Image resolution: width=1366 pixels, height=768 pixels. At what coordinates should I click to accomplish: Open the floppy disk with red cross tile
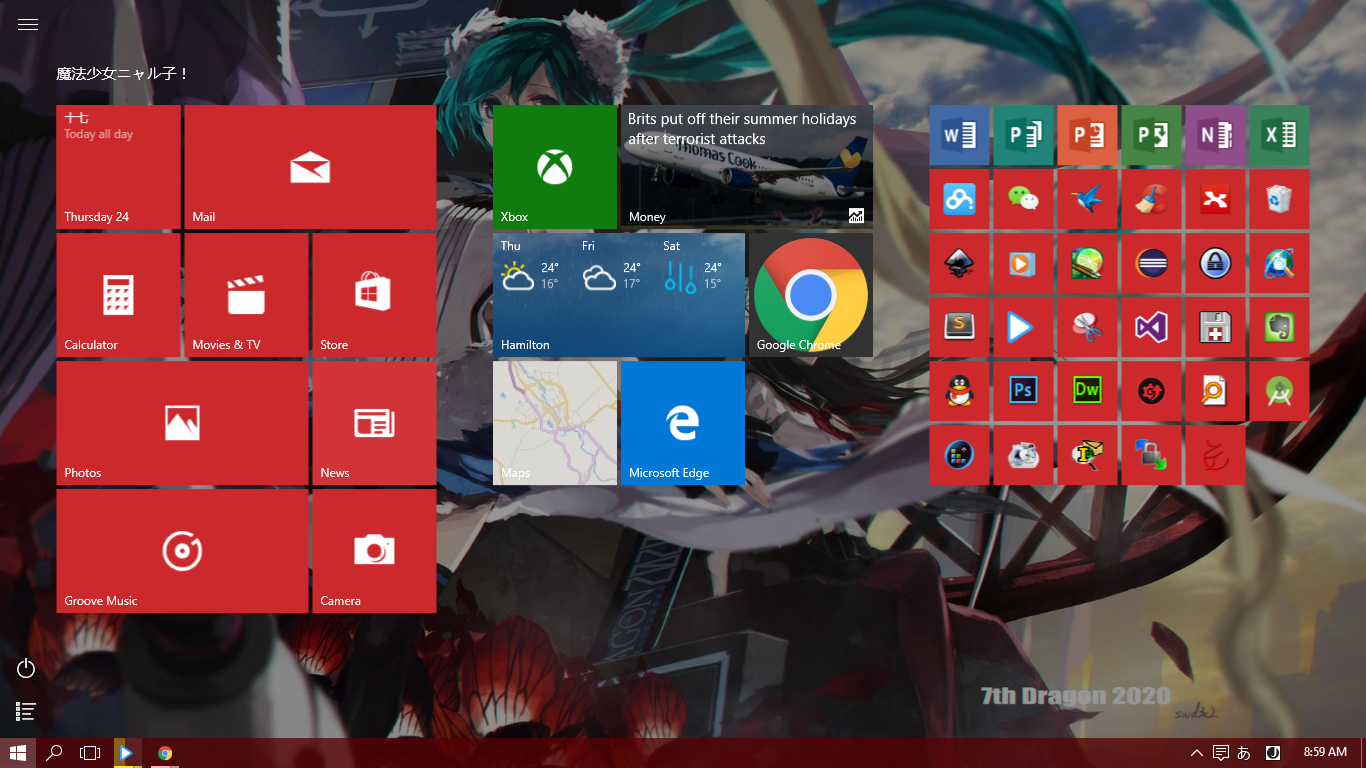tap(1215, 327)
